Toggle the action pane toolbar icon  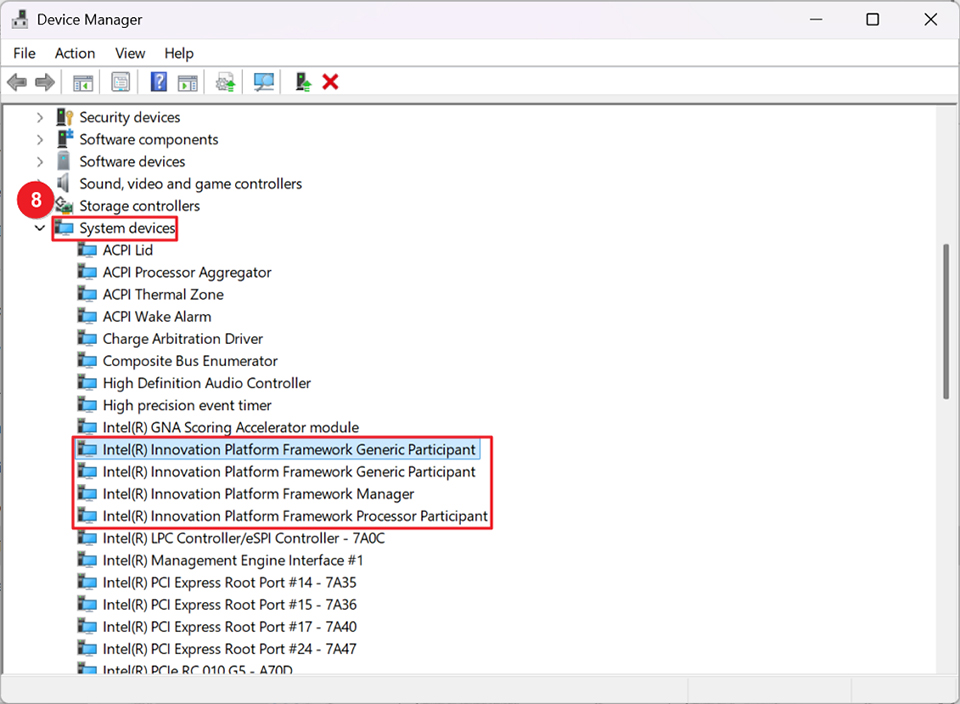coord(188,82)
